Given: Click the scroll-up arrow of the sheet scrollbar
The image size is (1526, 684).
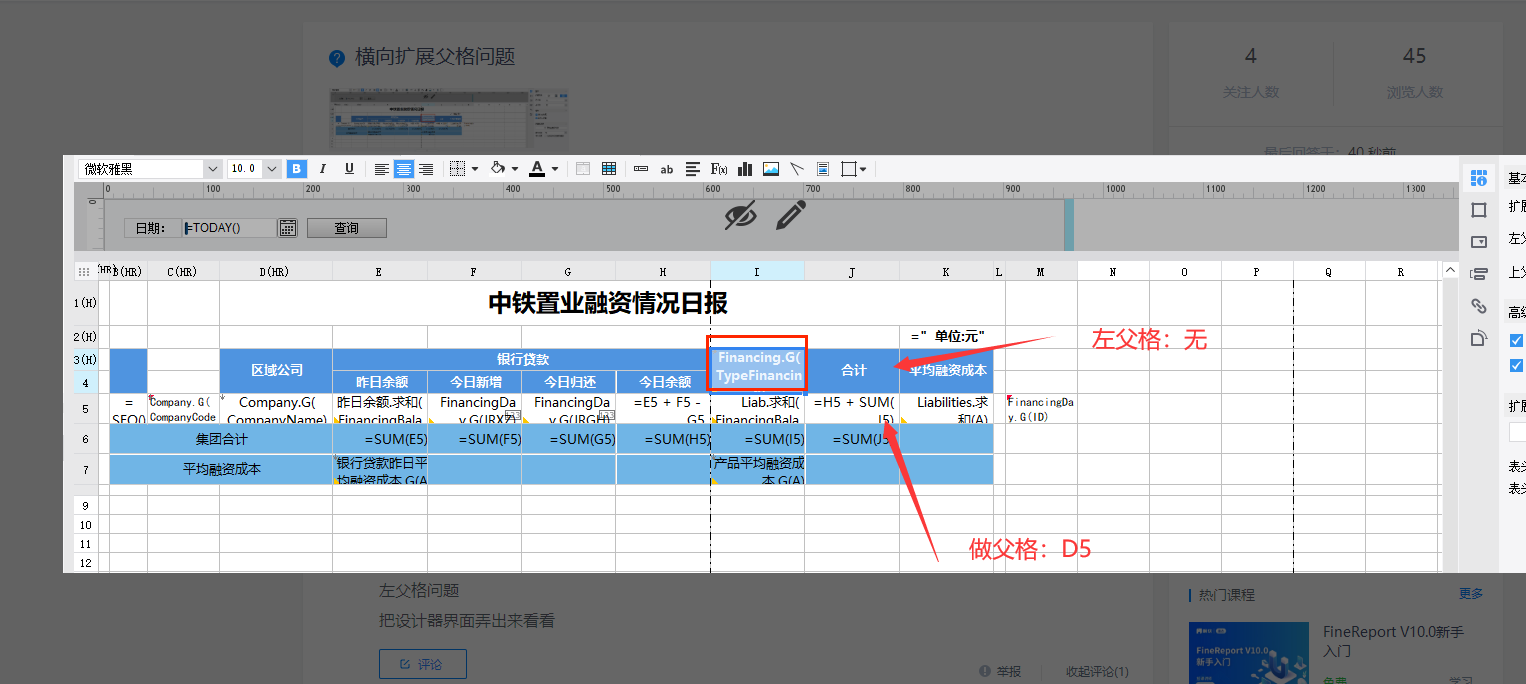Looking at the screenshot, I should (1450, 270).
